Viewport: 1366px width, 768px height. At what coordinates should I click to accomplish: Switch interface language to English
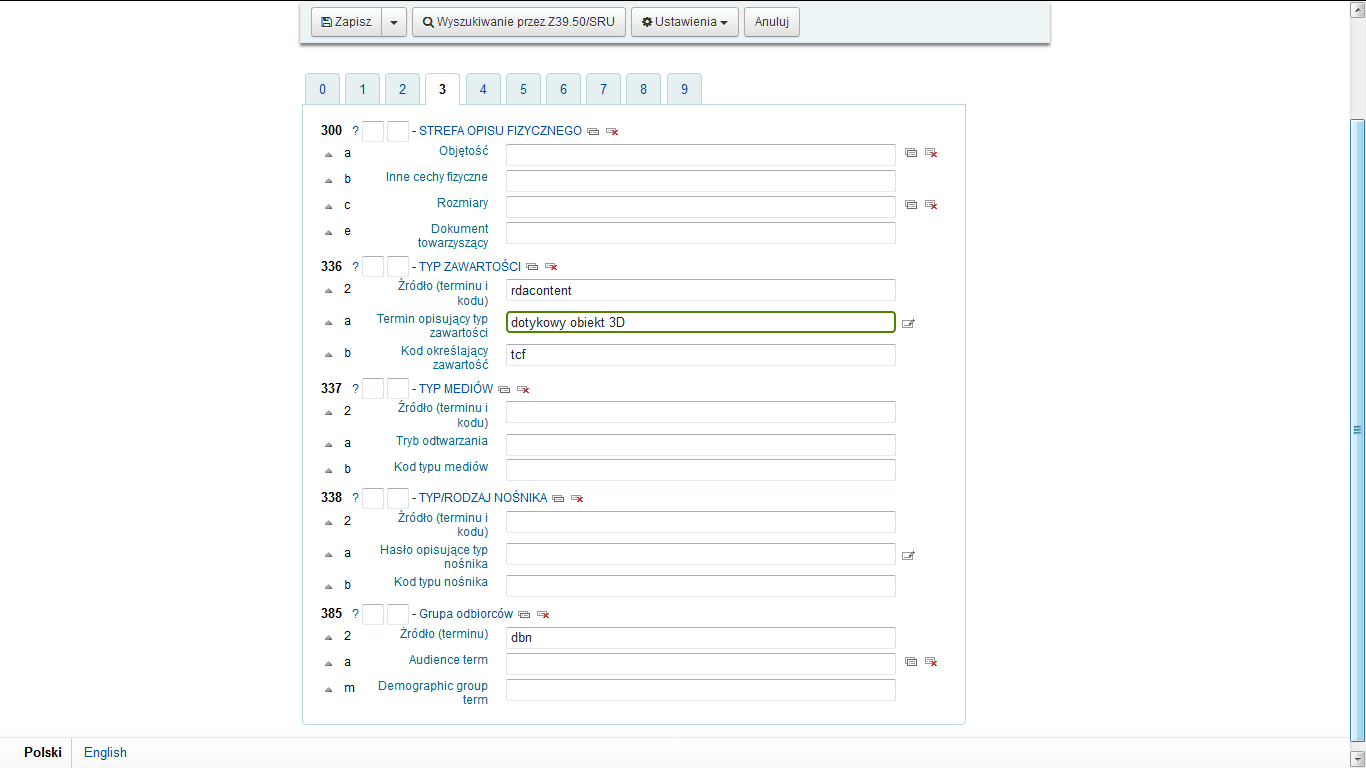click(105, 752)
